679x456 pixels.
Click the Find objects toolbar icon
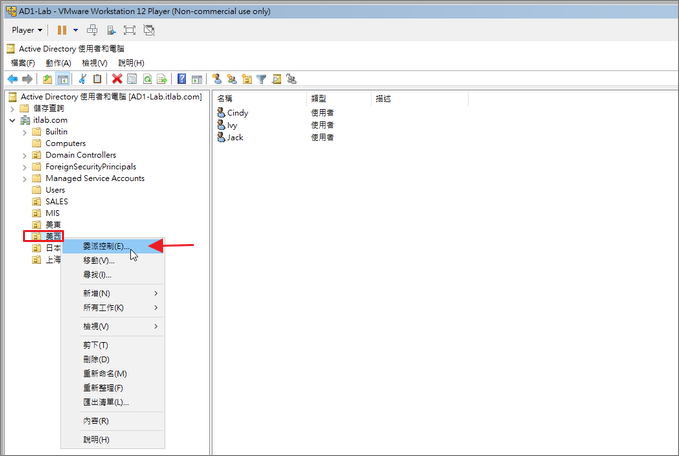[x=276, y=79]
